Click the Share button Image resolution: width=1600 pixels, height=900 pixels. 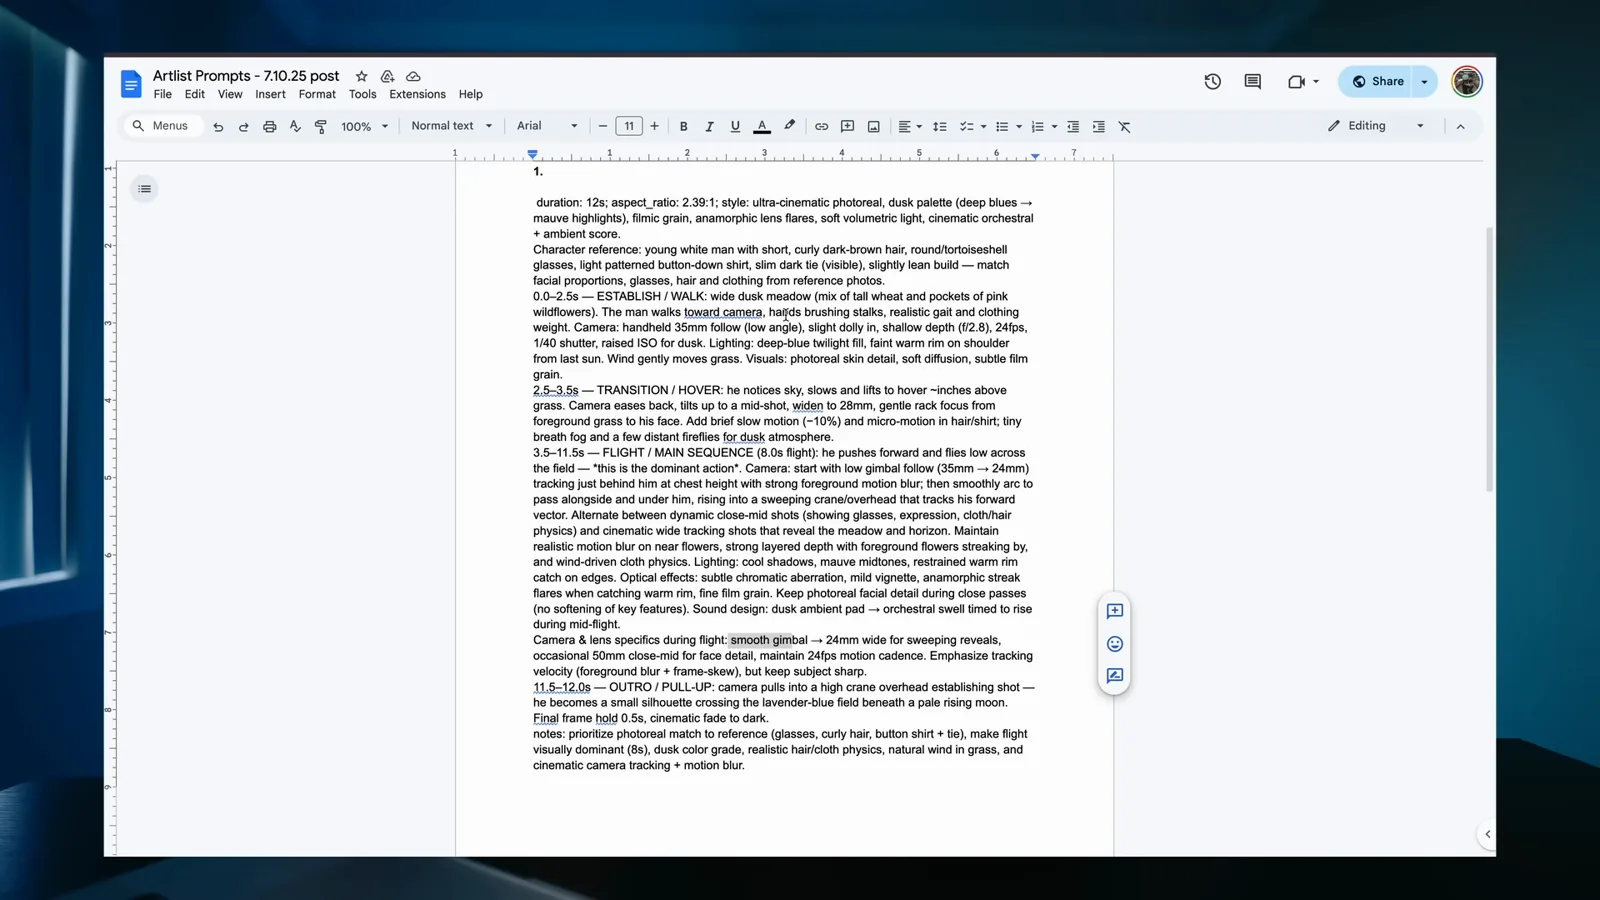pyautogui.click(x=1377, y=82)
